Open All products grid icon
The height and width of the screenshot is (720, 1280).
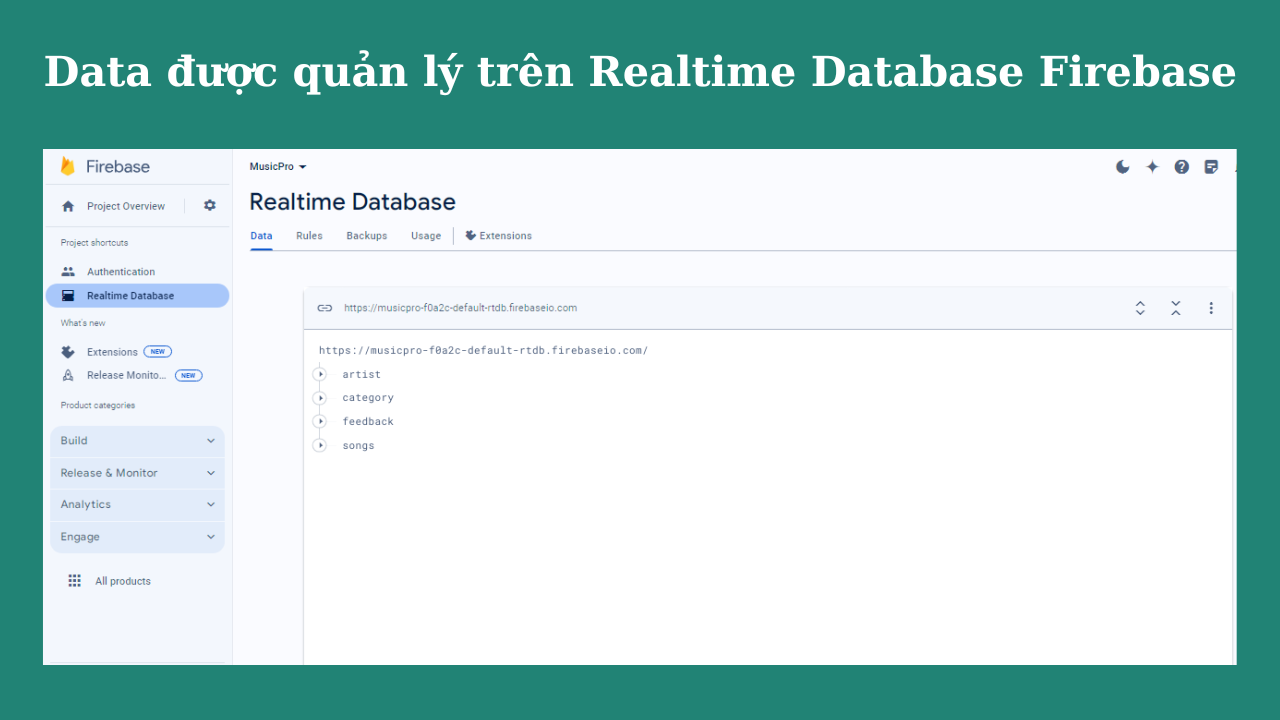click(74, 581)
